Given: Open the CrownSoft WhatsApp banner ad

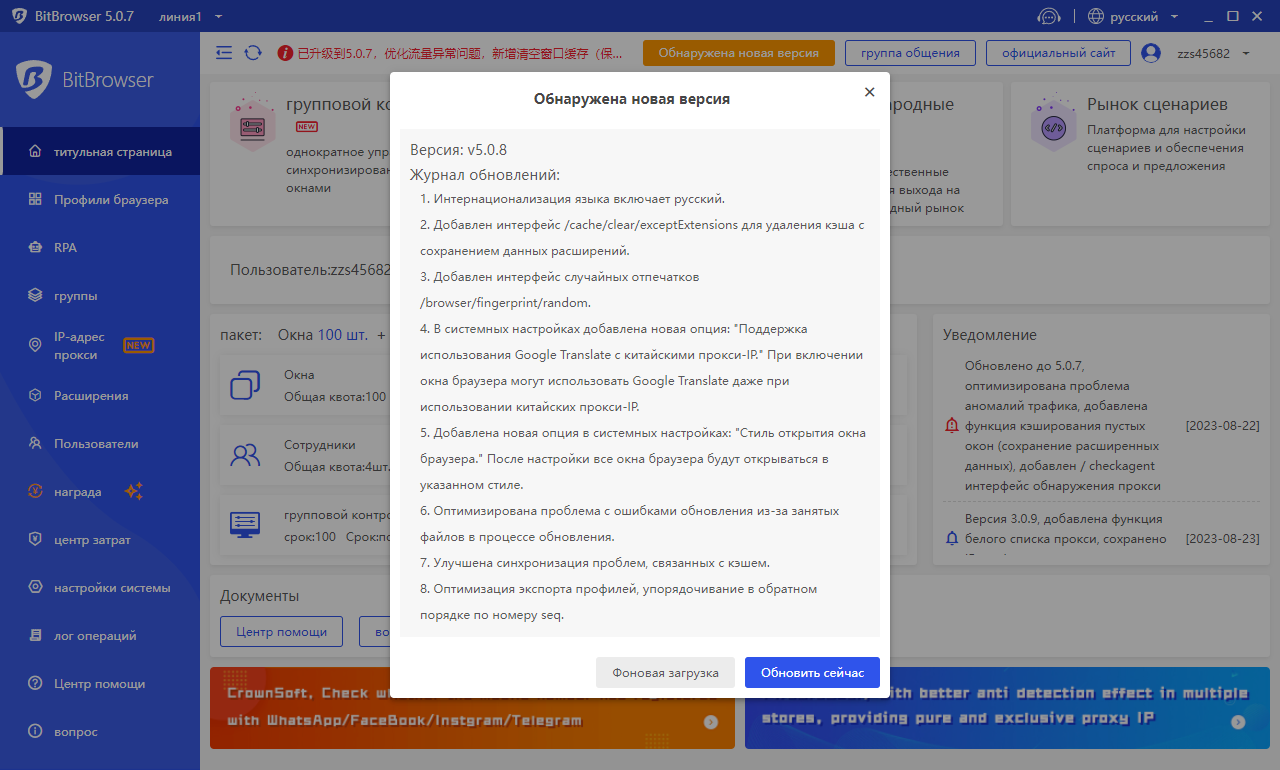Looking at the screenshot, I should pos(472,708).
